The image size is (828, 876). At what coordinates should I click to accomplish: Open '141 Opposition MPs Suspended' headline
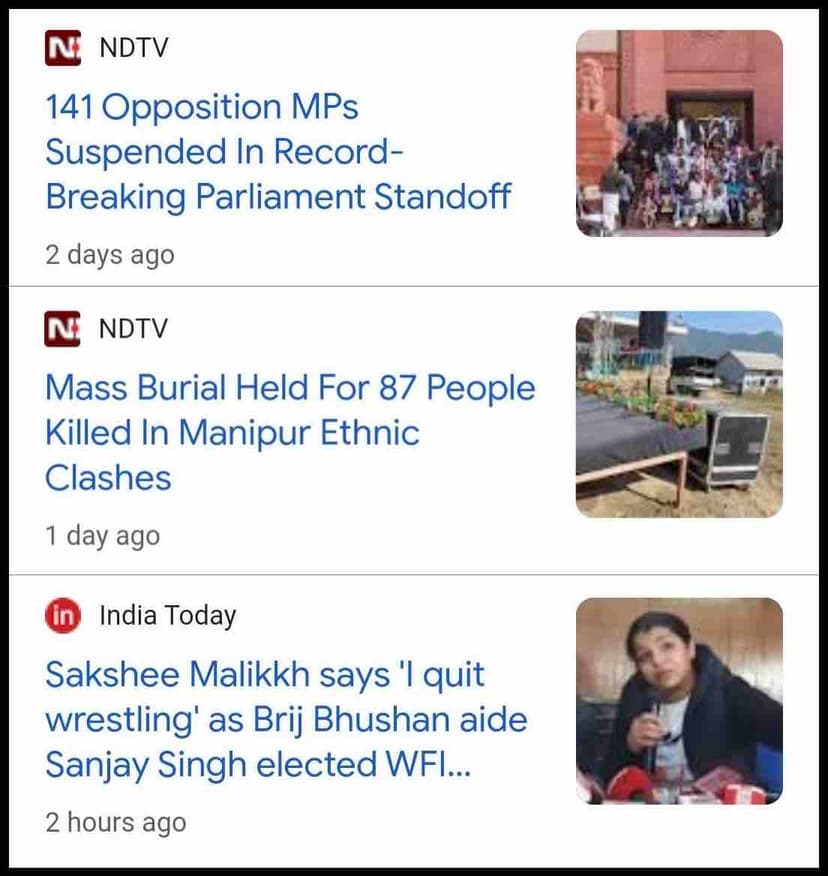pos(277,151)
